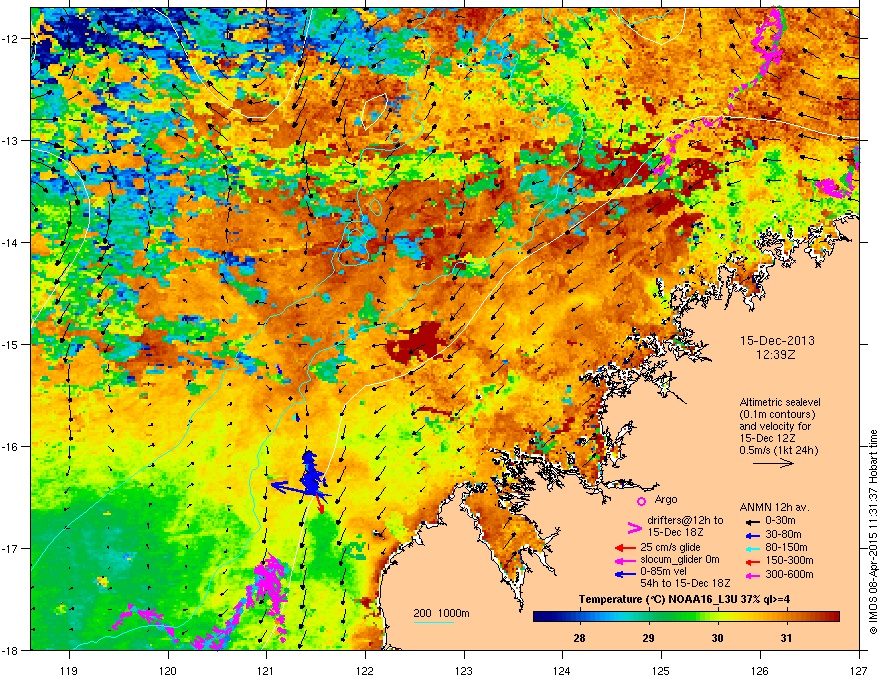Click the colorbar tick label 30
Image resolution: width=880 pixels, height=680 pixels.
(x=717, y=638)
